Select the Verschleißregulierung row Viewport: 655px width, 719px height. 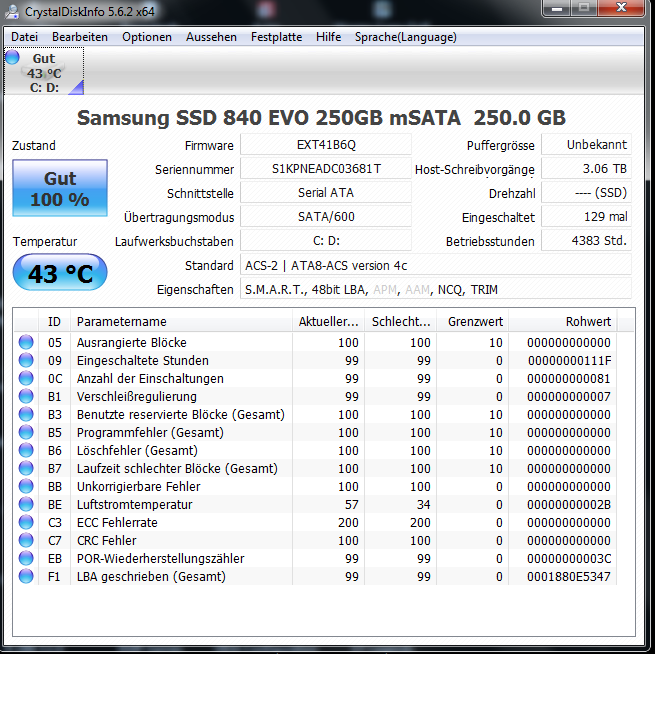coord(316,396)
